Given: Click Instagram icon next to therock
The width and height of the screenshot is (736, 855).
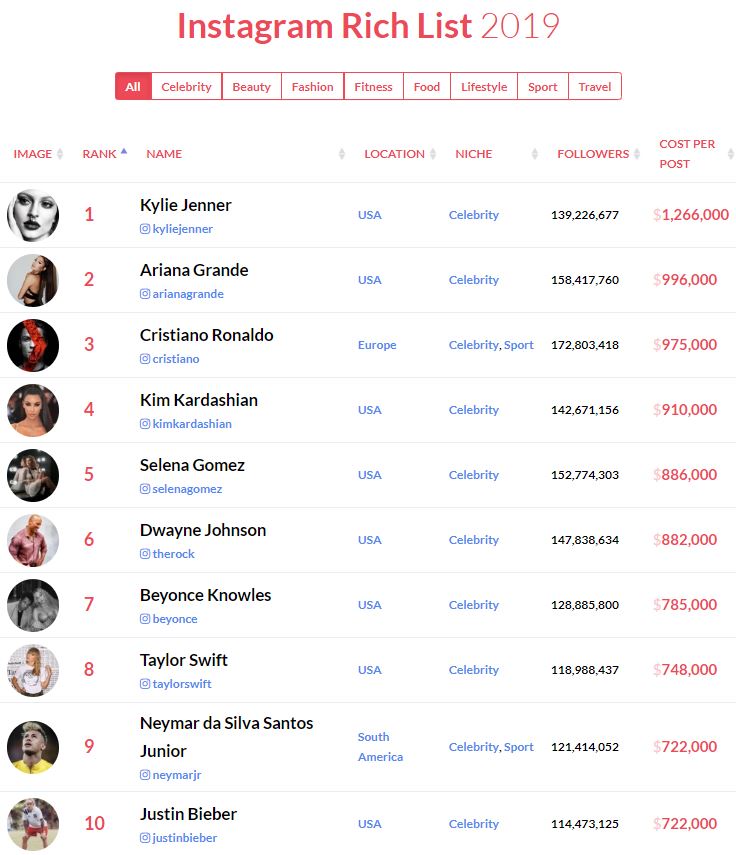Looking at the screenshot, I should click(x=145, y=554).
